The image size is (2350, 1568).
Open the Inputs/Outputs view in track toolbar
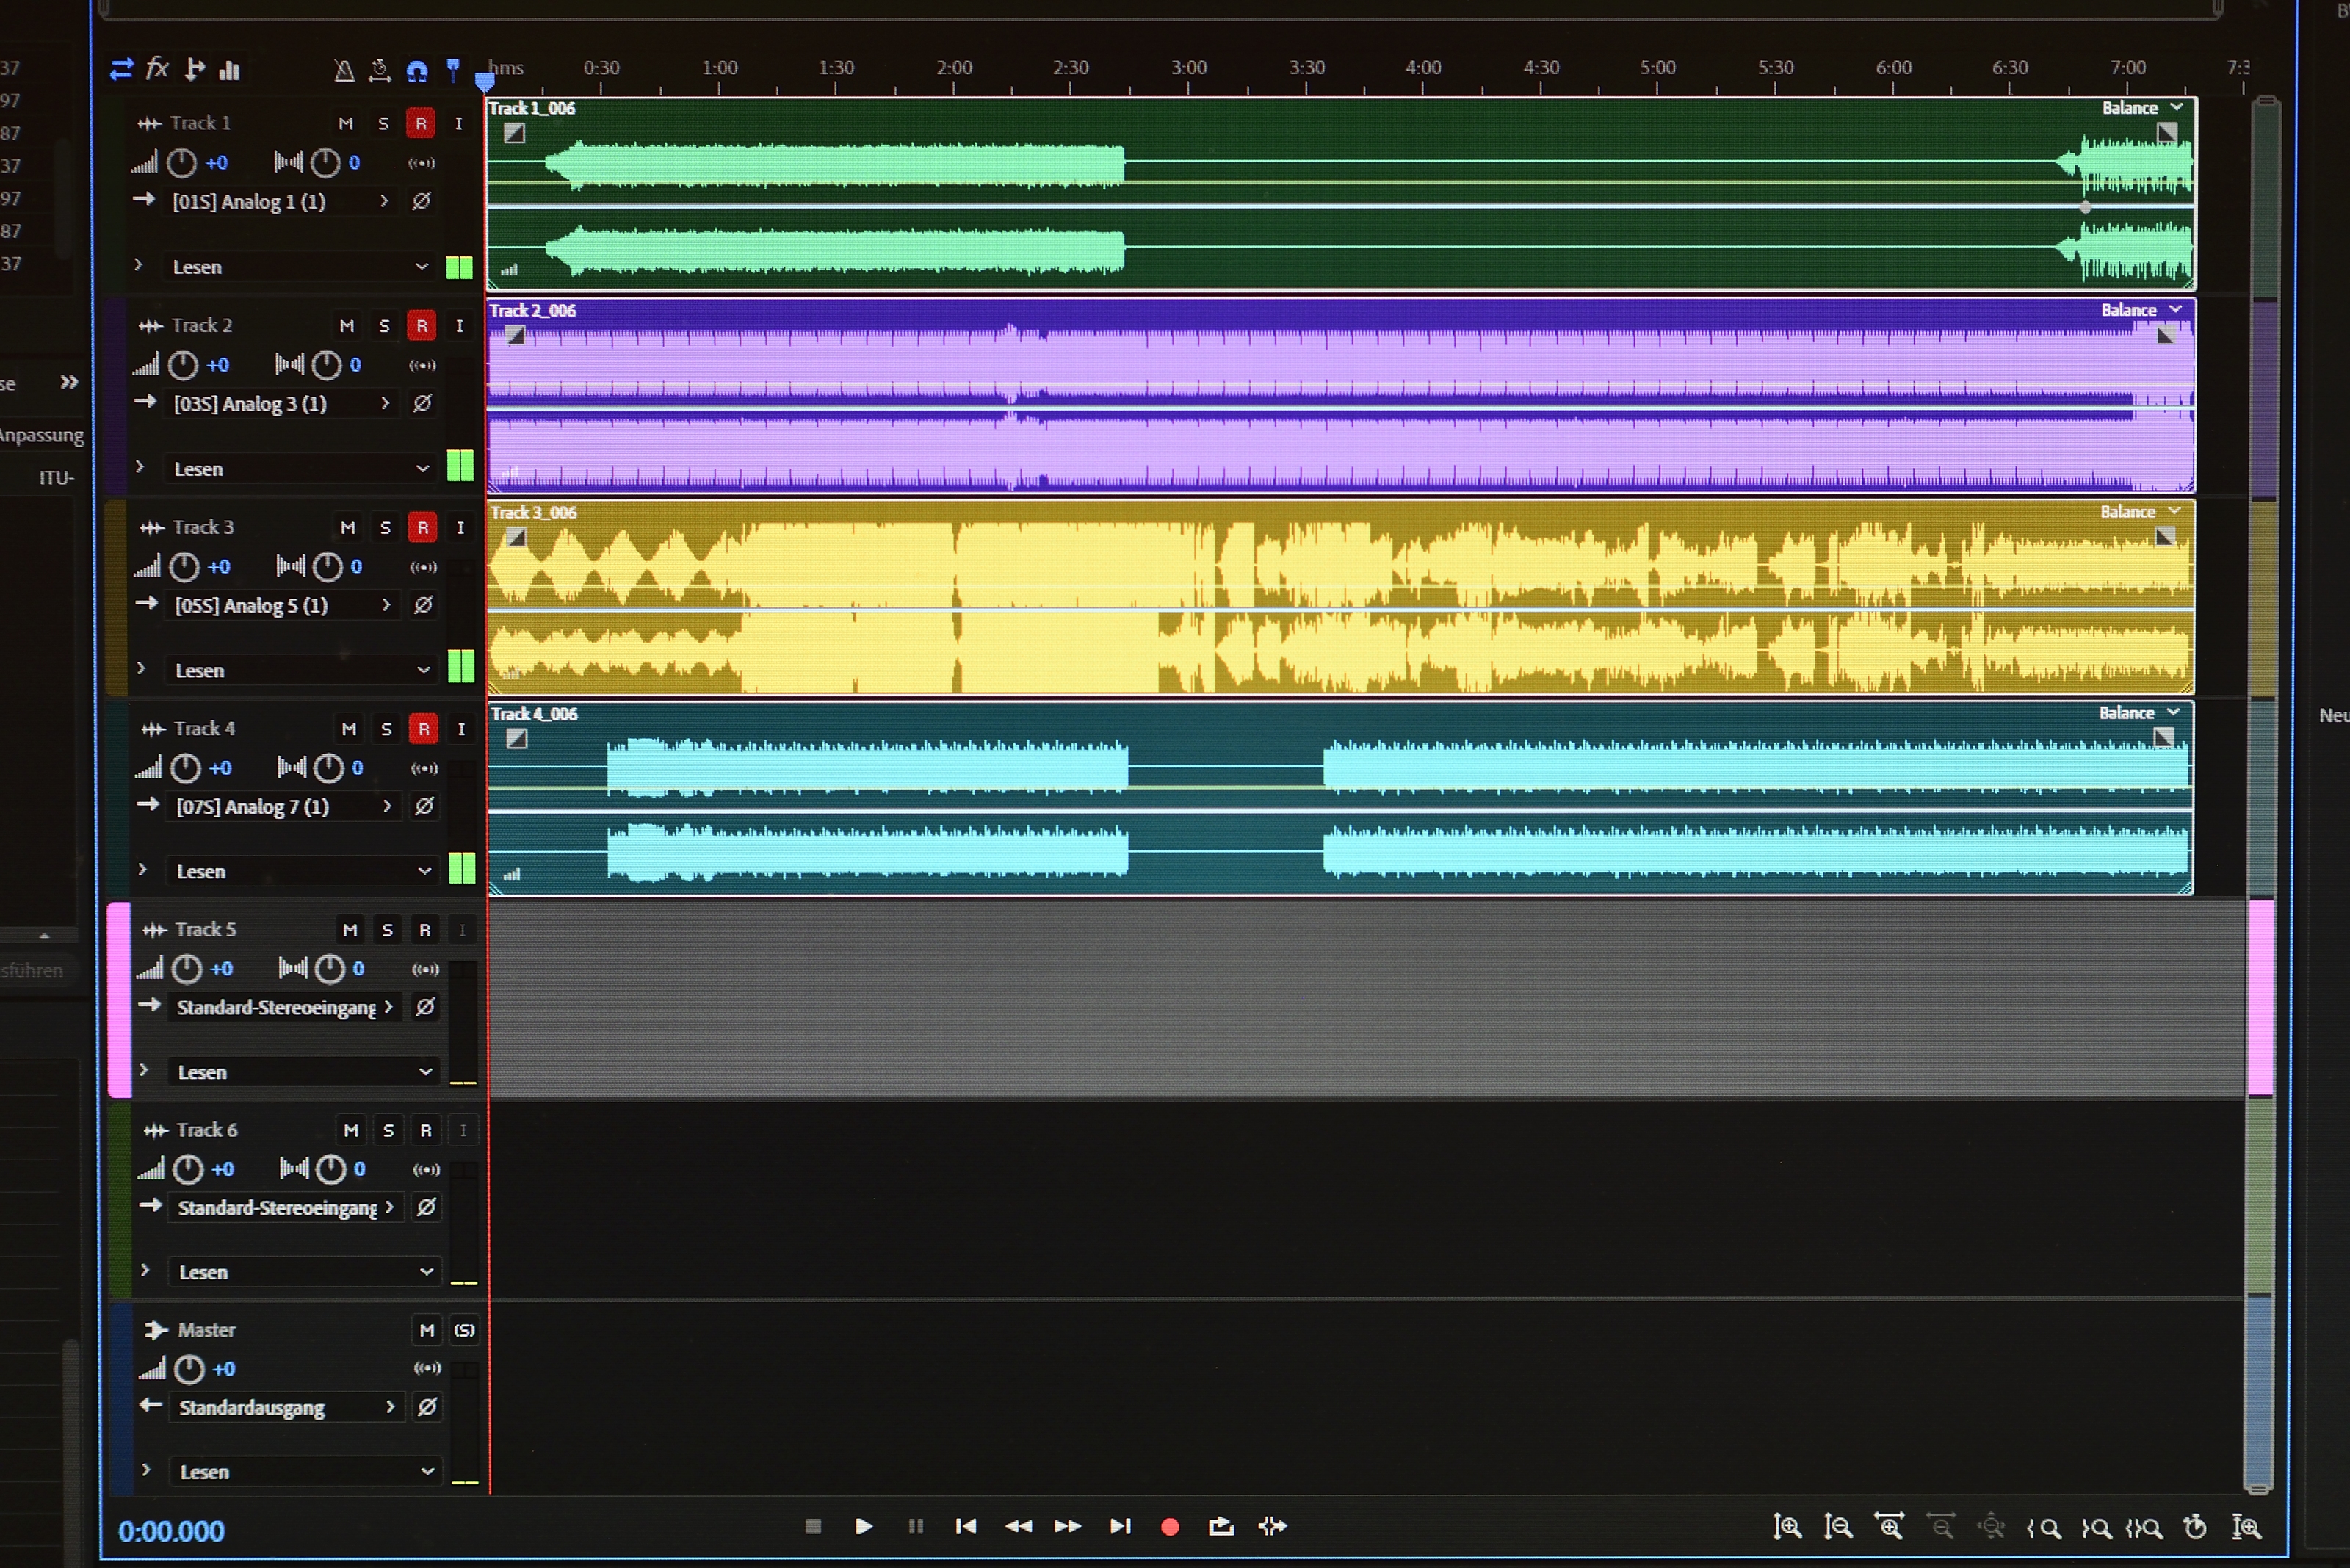pos(121,69)
